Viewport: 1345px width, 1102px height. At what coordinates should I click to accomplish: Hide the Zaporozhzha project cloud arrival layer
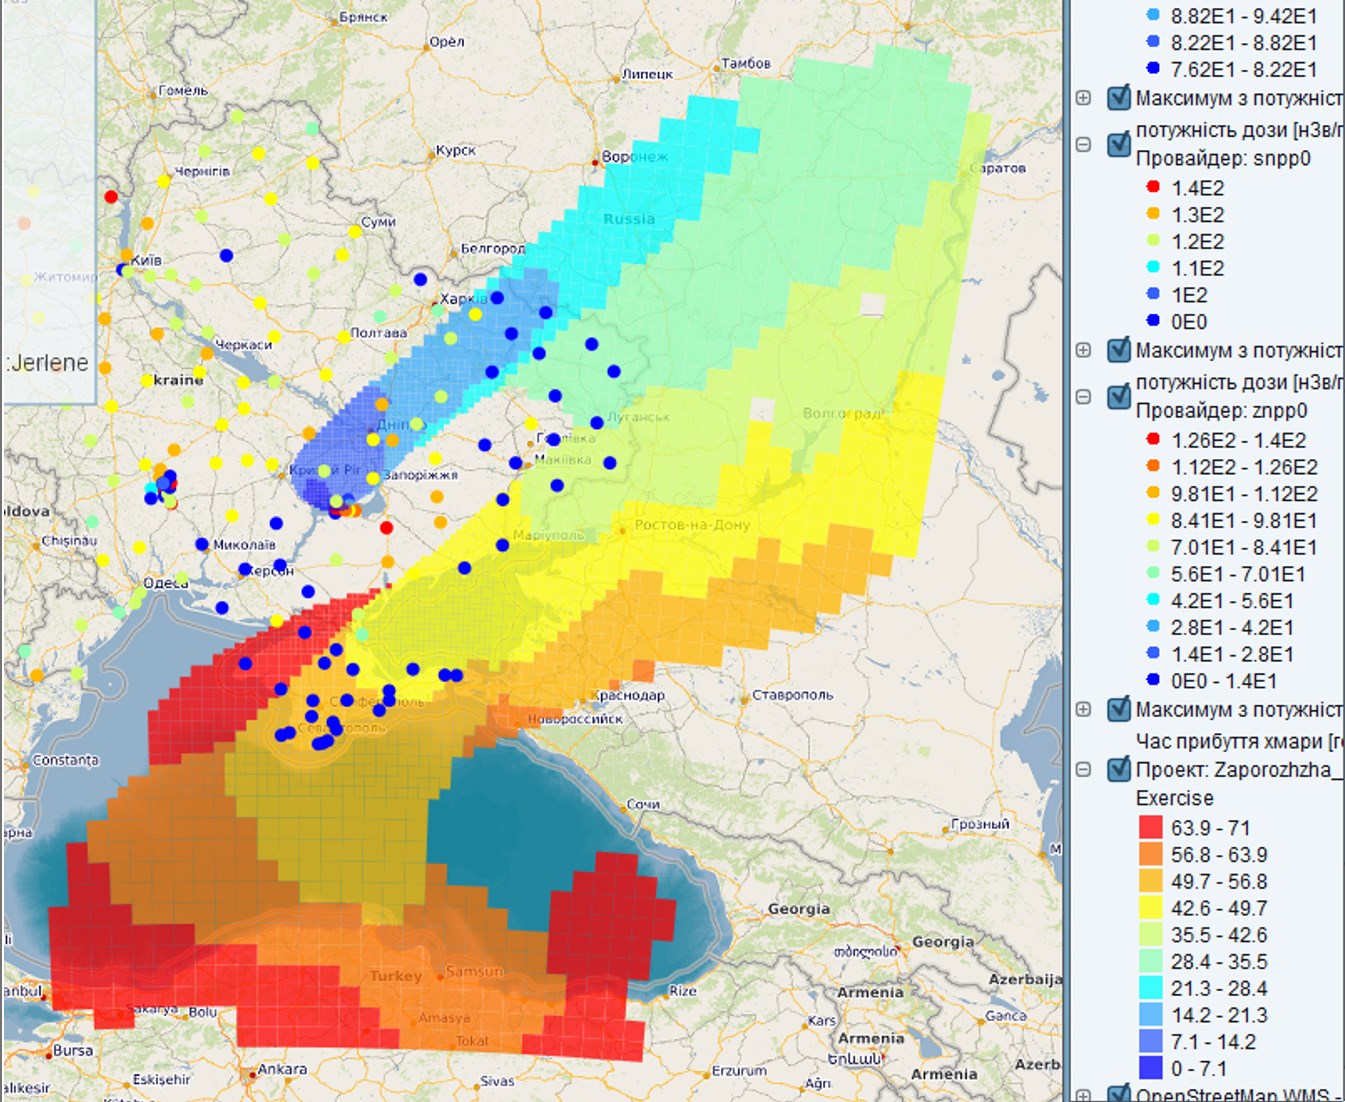(x=1119, y=770)
